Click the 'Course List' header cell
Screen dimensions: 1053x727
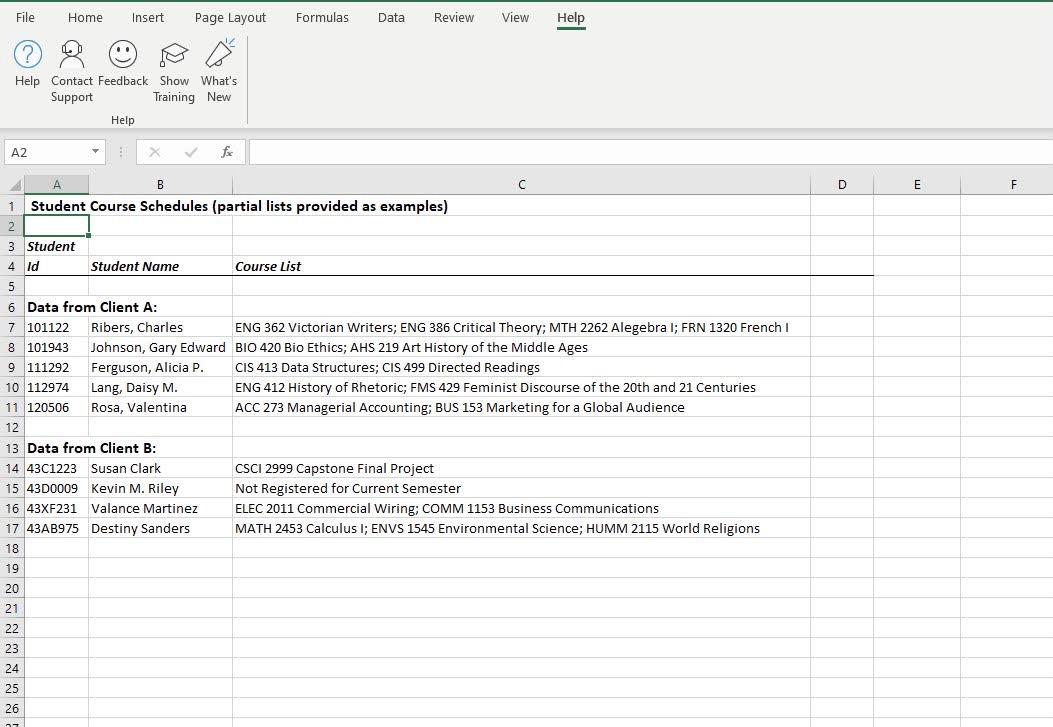521,266
